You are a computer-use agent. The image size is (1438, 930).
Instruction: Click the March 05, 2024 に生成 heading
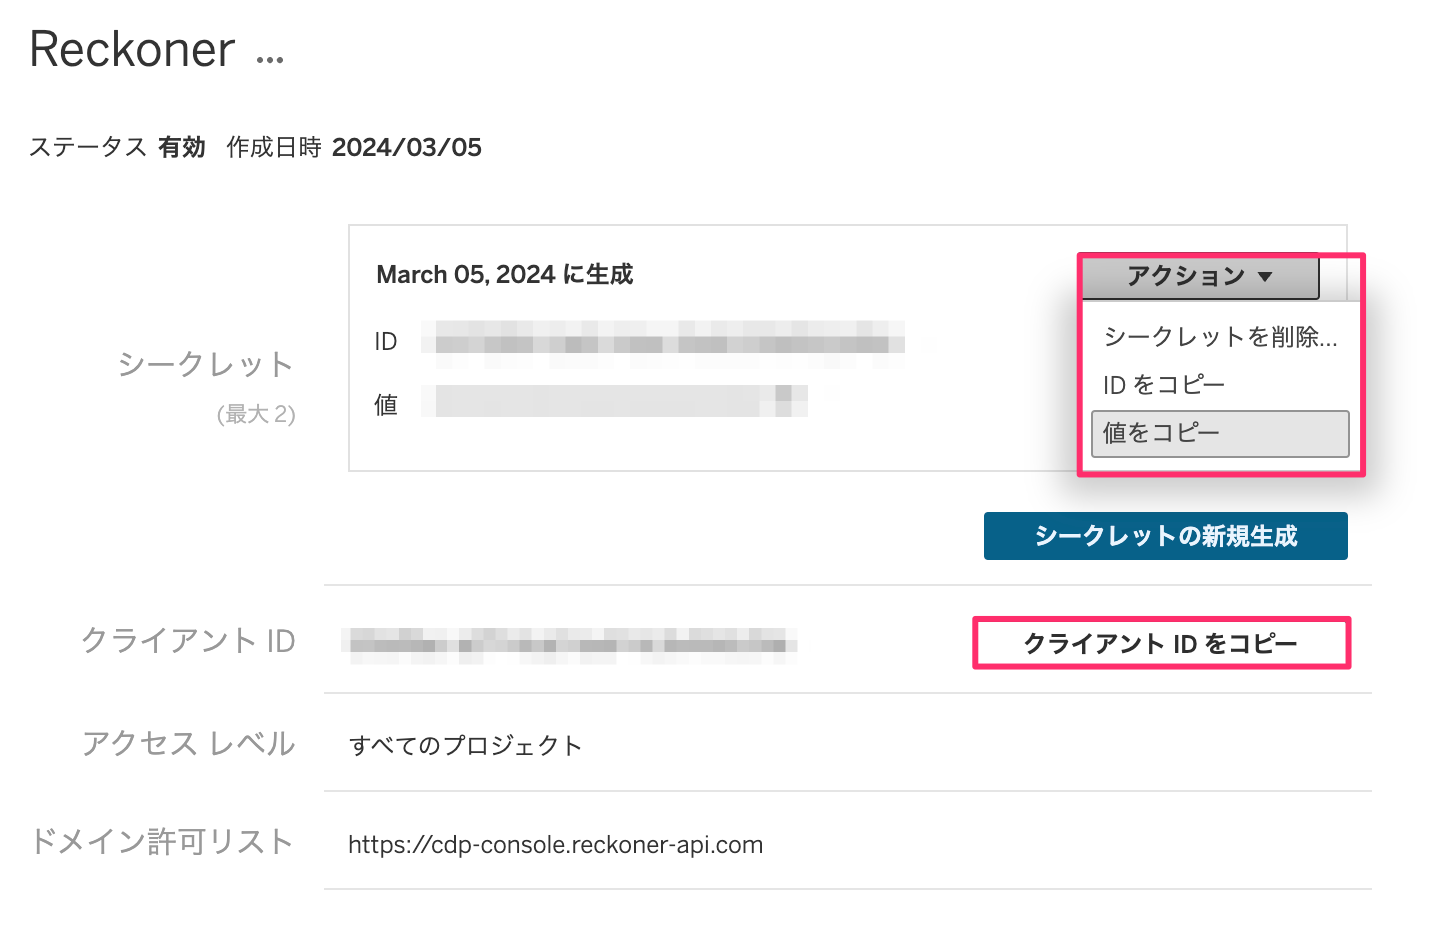coord(504,274)
